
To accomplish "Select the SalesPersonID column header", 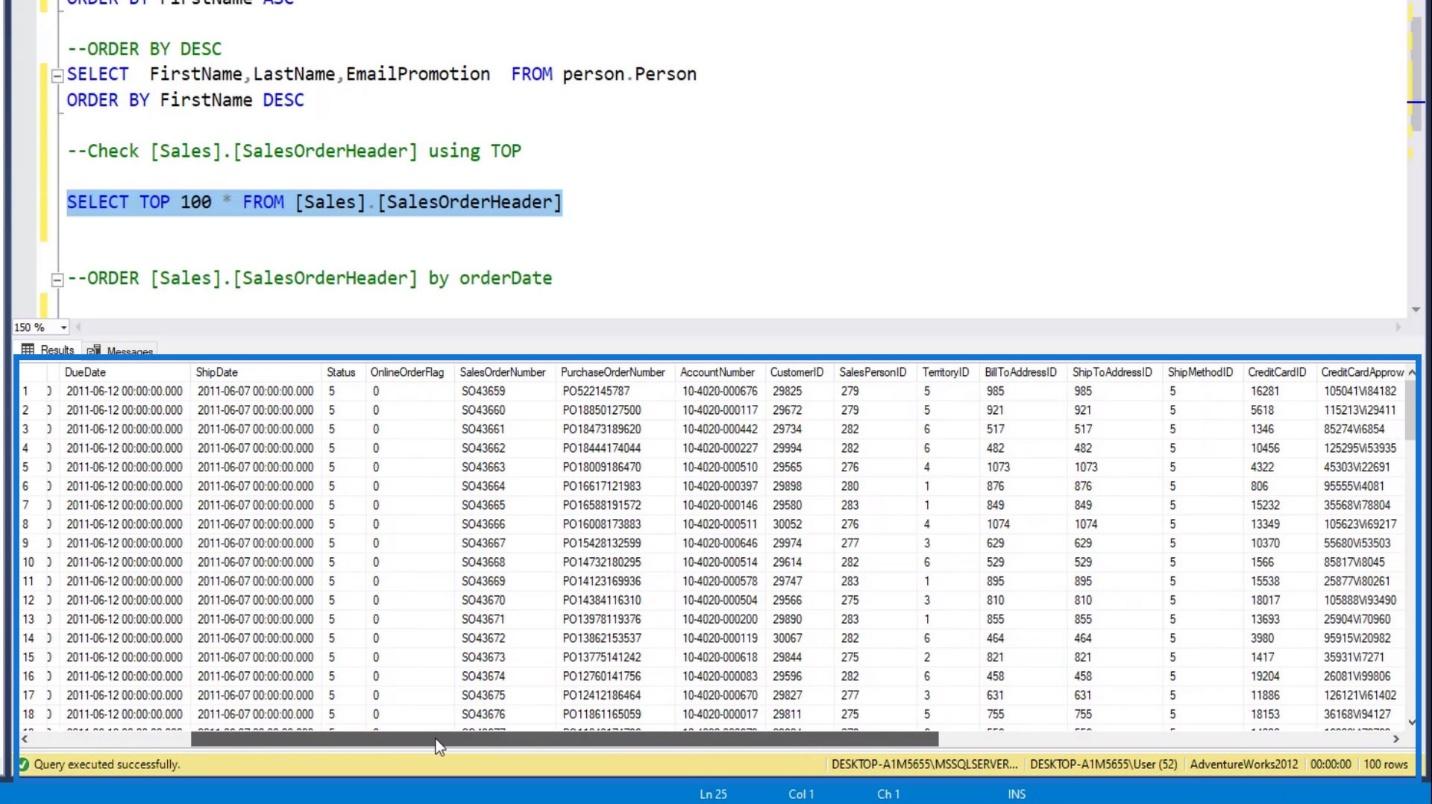I will (x=875, y=372).
